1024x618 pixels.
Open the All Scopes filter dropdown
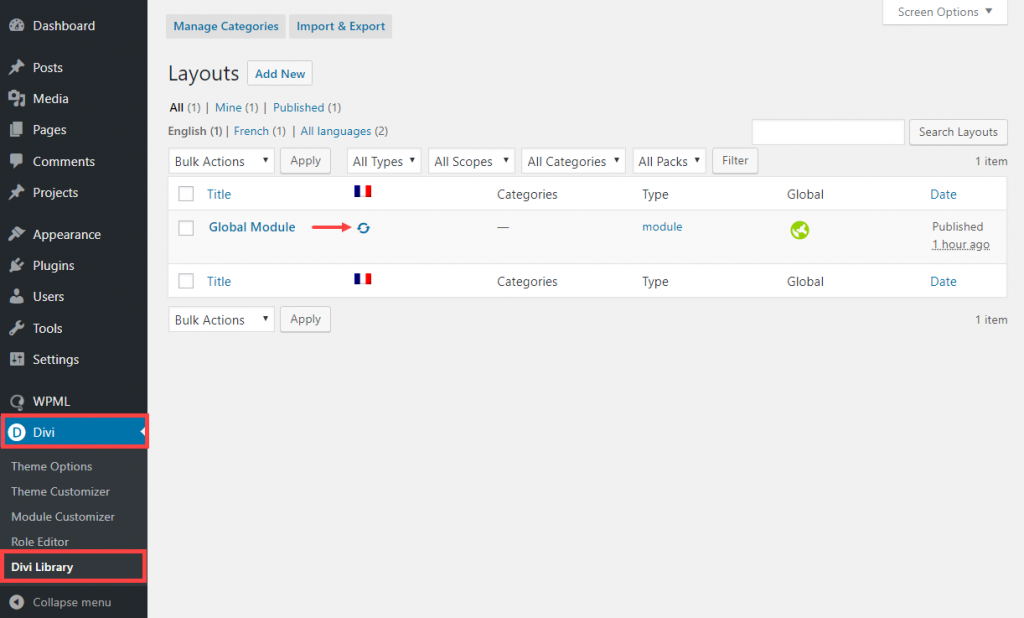[x=472, y=161]
